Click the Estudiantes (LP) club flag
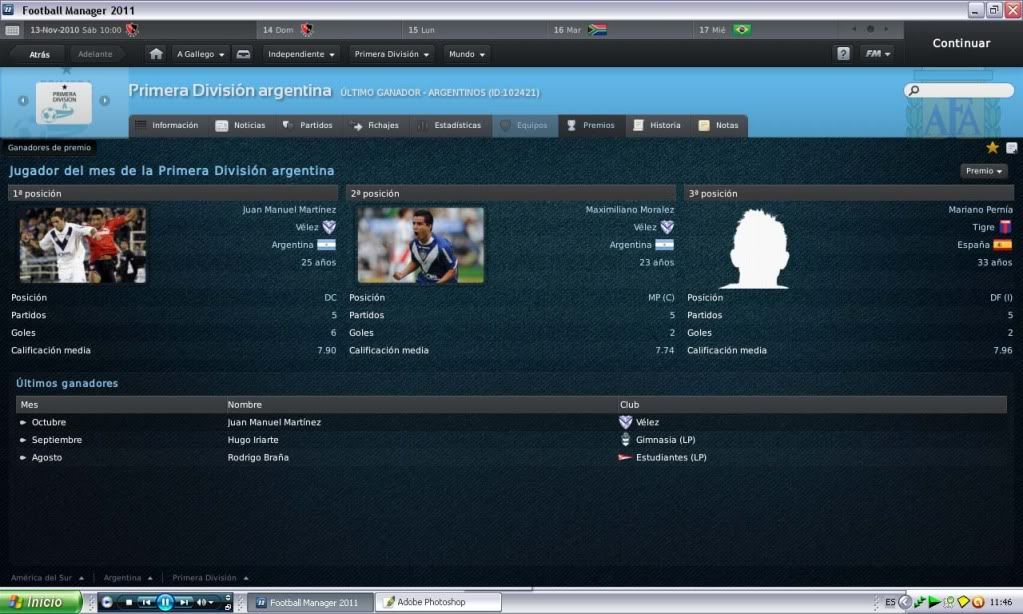This screenshot has height=614, width=1023. coord(625,457)
